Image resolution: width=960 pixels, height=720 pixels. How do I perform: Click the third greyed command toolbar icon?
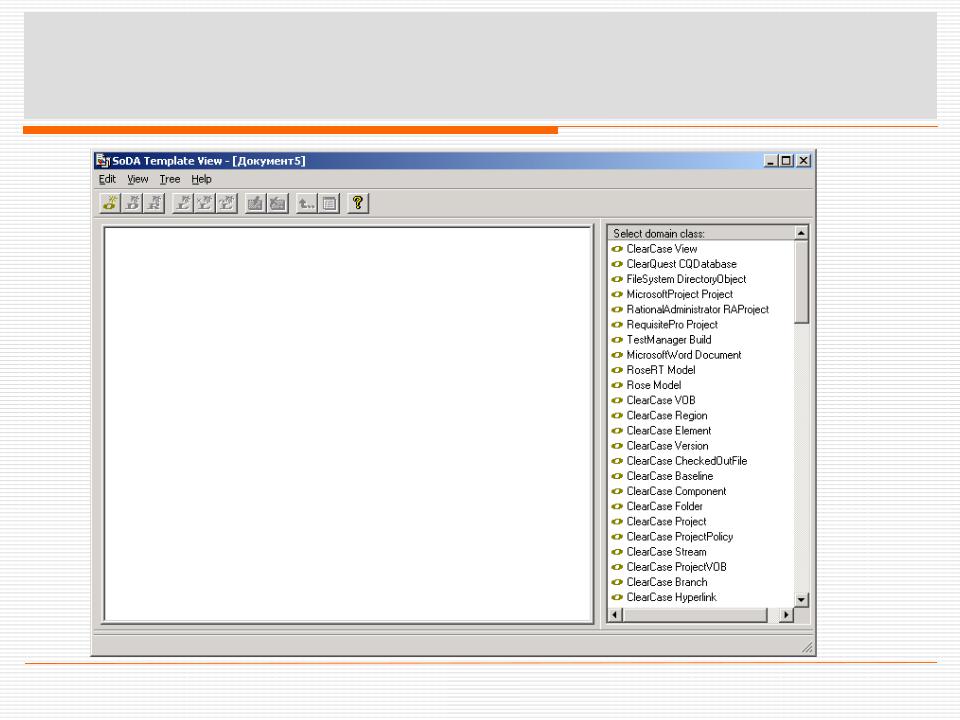tap(154, 203)
